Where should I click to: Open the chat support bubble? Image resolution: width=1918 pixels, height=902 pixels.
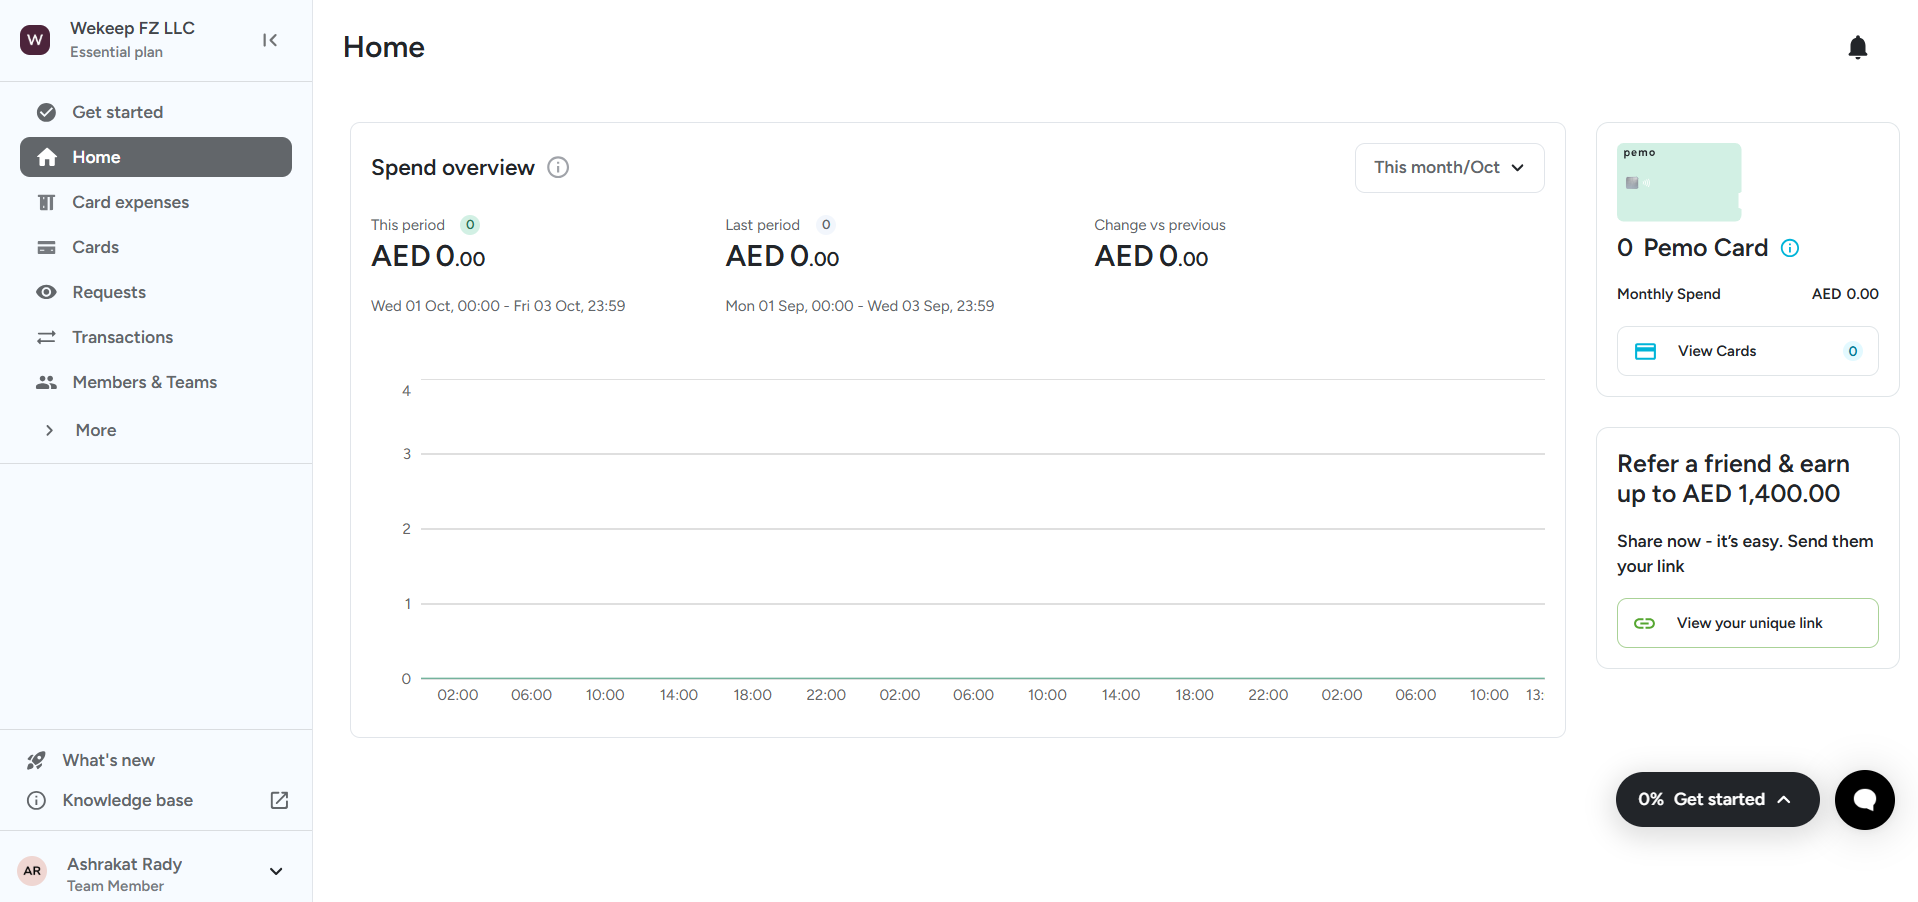(1864, 799)
